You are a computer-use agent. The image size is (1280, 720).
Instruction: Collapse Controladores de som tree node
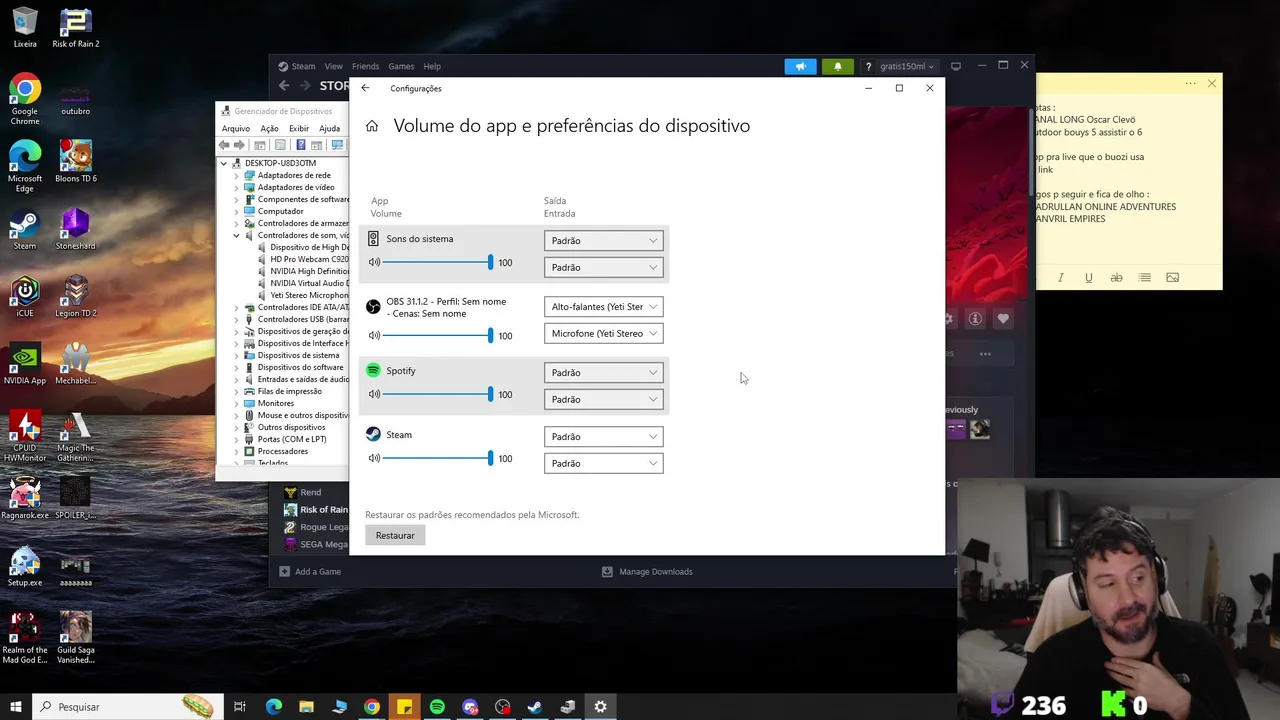click(x=237, y=235)
